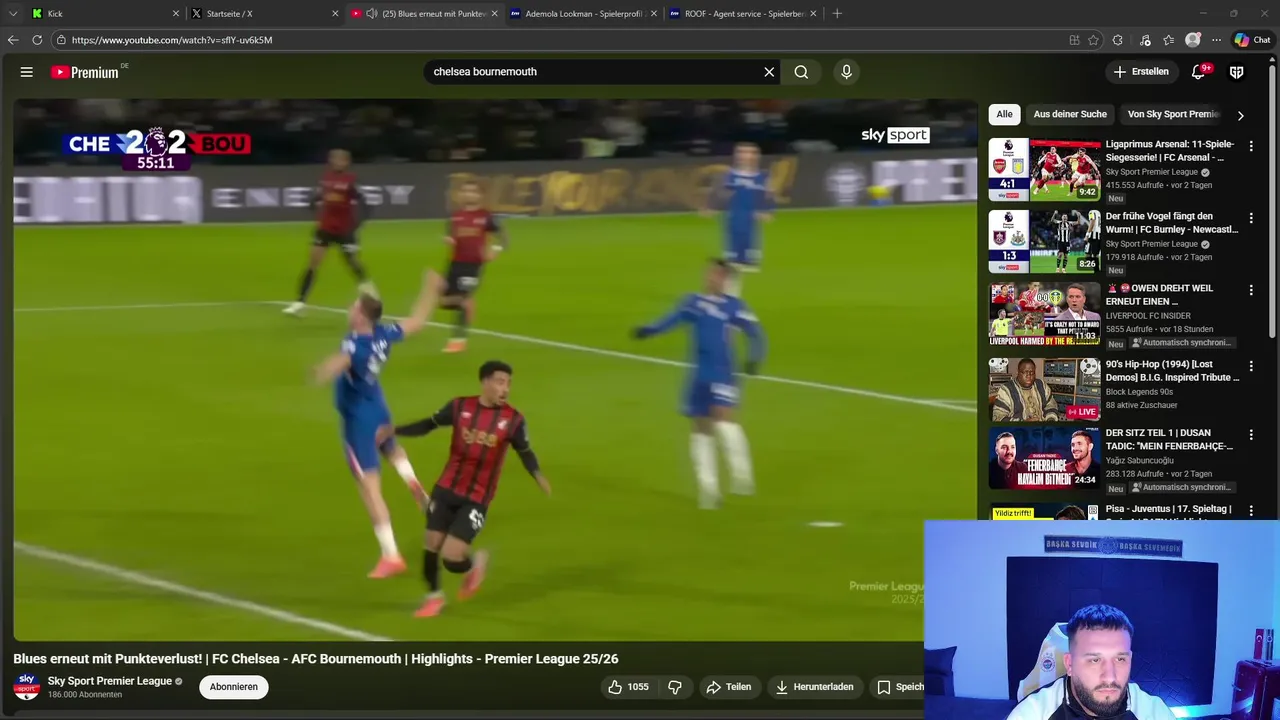Select the Aus deiner Suche chip
This screenshot has height=720, width=1280.
[x=1070, y=114]
